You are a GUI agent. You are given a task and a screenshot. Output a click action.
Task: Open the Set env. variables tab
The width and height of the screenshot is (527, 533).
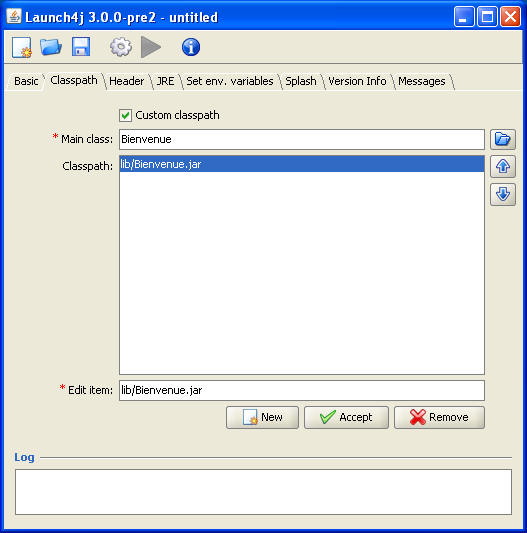click(230, 81)
